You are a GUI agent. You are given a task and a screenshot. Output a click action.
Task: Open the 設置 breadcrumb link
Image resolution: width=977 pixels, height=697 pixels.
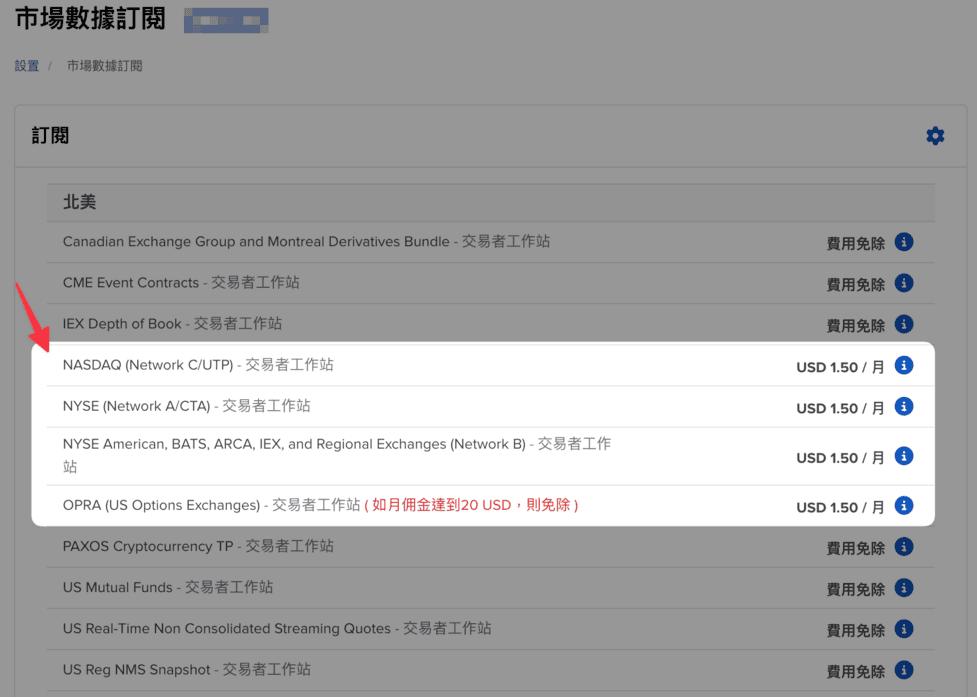[26, 65]
